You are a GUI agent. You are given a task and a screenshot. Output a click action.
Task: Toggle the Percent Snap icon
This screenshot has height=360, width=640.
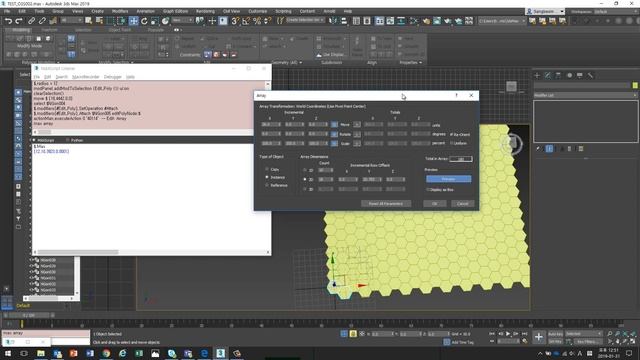pyautogui.click(x=257, y=20)
